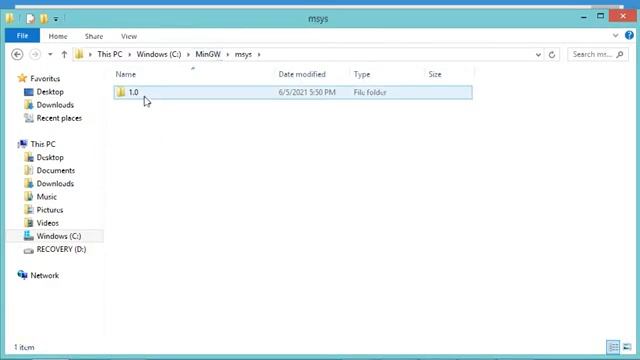Open Documents under This PC

(x=56, y=170)
